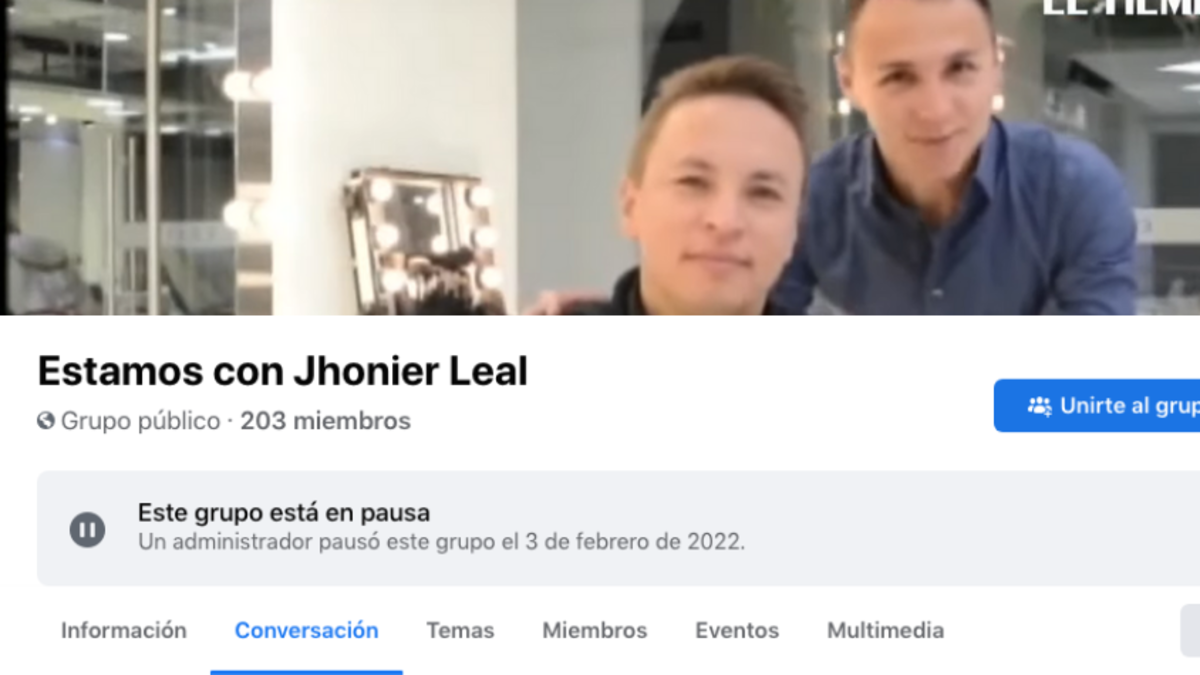Click the lighted vanity mirror in cover photo
1200x675 pixels.
420,238
